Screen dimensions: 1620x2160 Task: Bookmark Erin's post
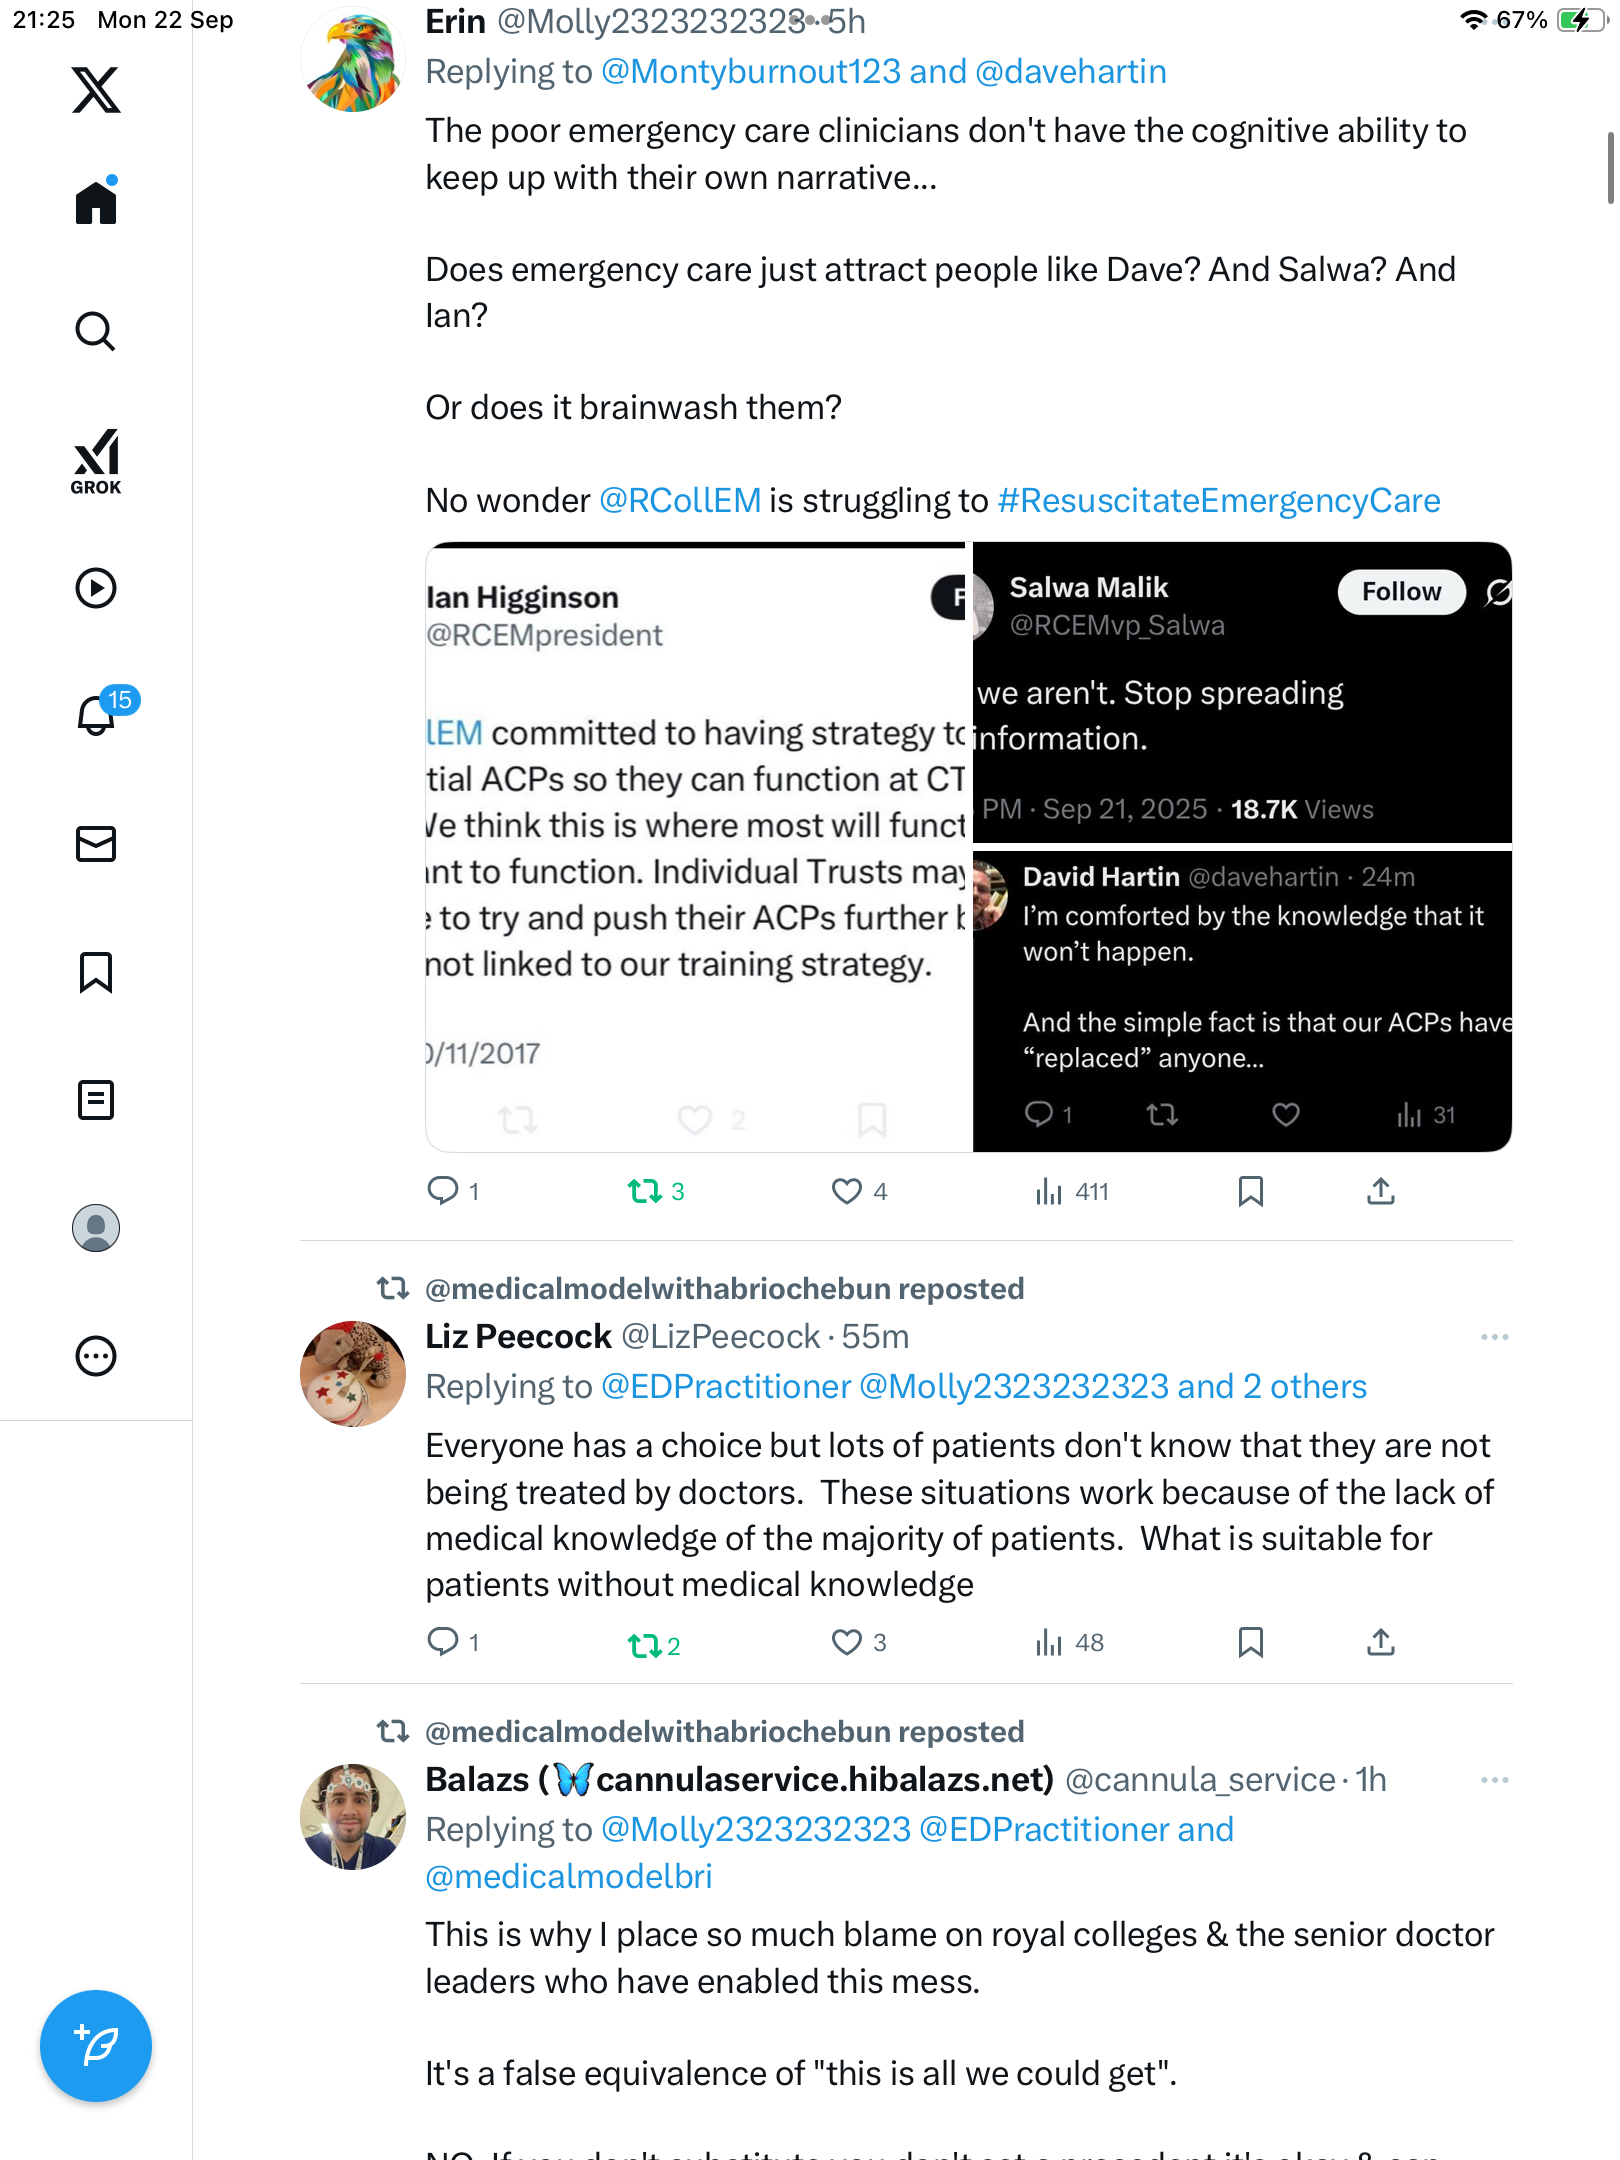click(x=1250, y=1191)
